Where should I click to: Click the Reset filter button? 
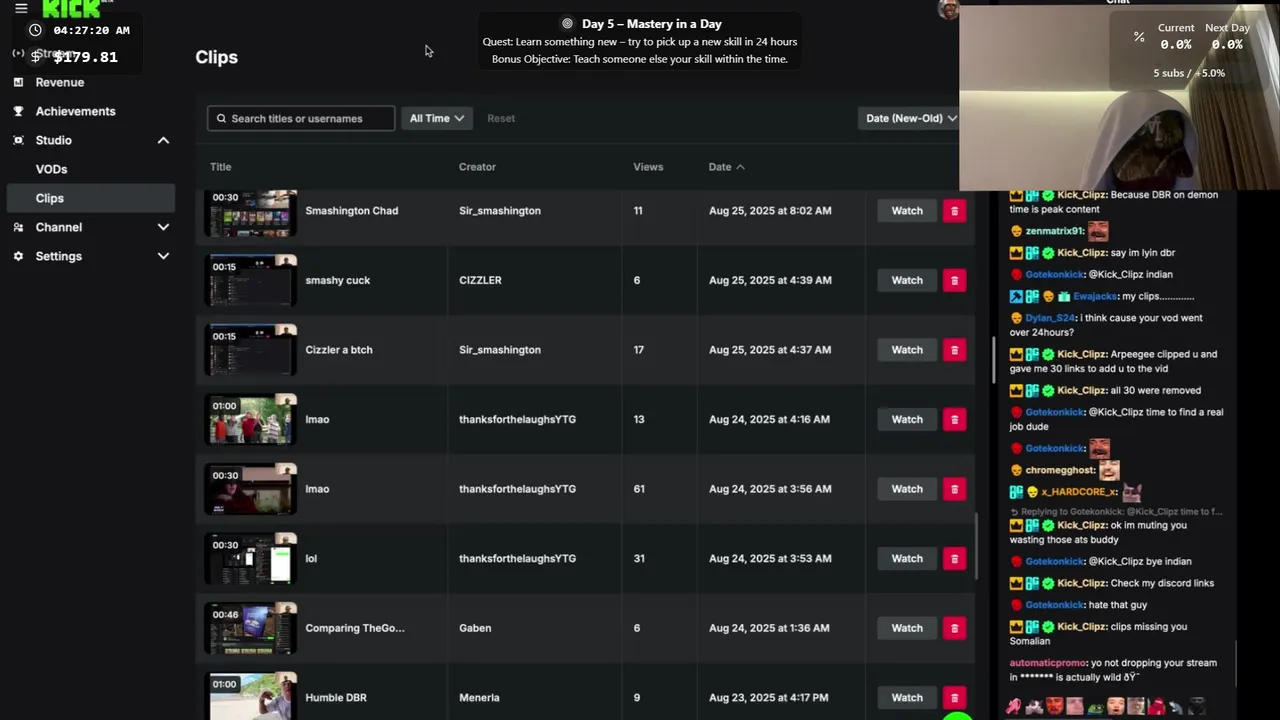tap(501, 118)
